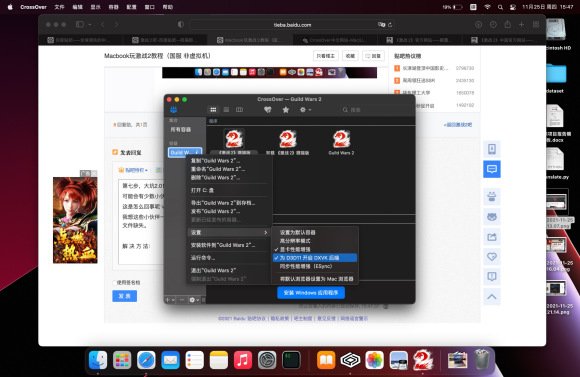Toggle the 使用签名档 checkbox
This screenshot has width=580, height=377.
coord(114,282)
